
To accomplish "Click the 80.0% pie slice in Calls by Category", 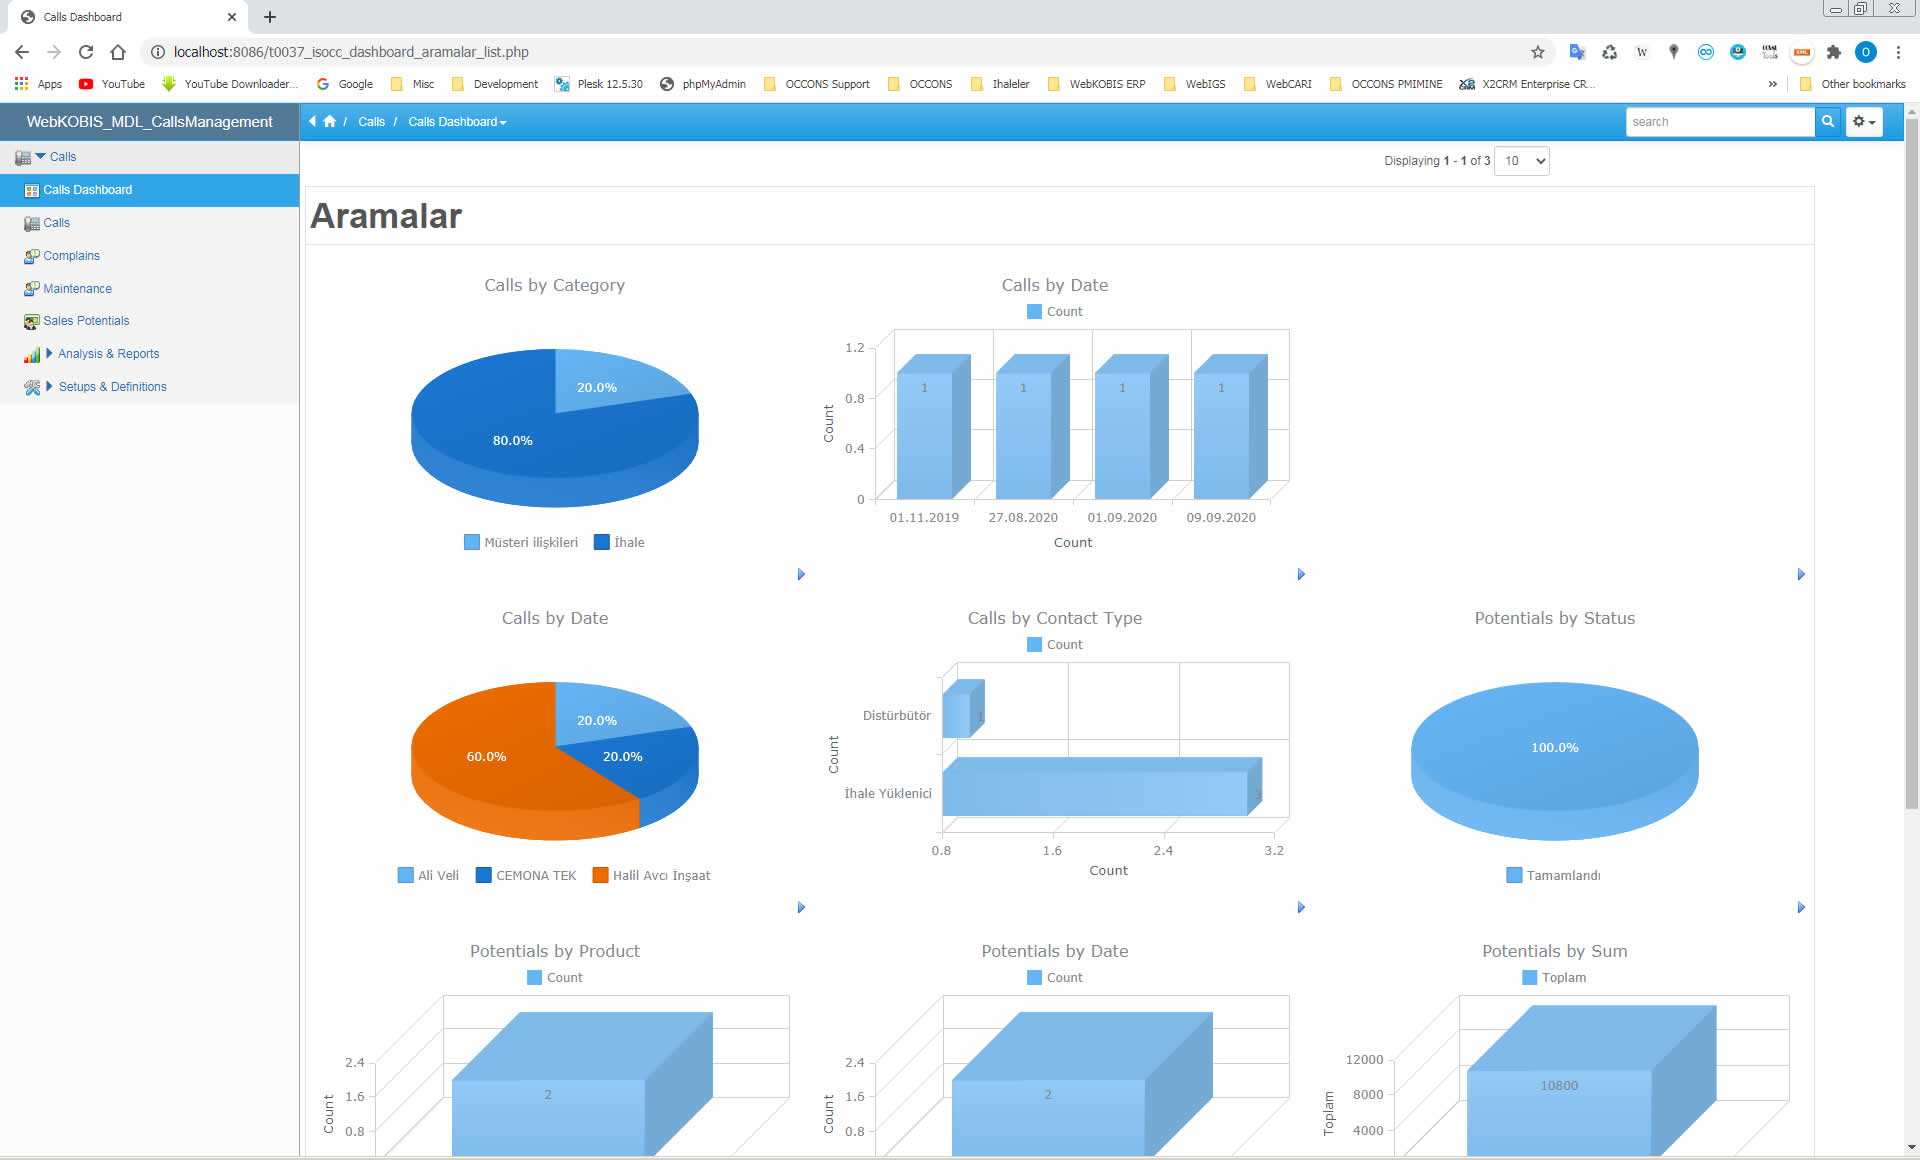I will tap(513, 440).
